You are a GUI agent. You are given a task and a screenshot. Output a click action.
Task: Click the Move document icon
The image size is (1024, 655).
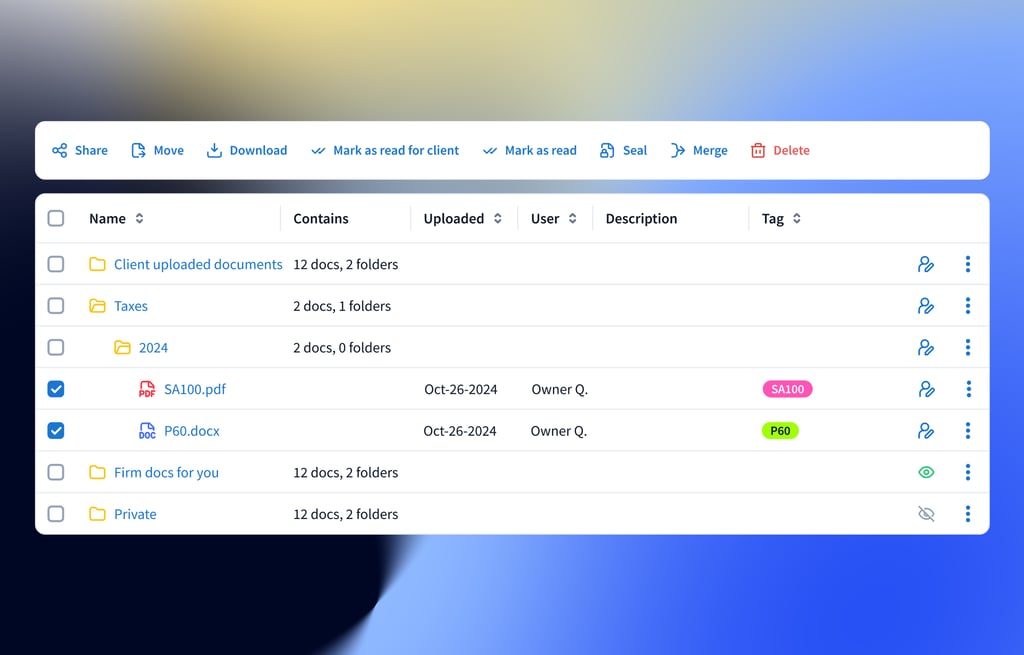point(139,151)
